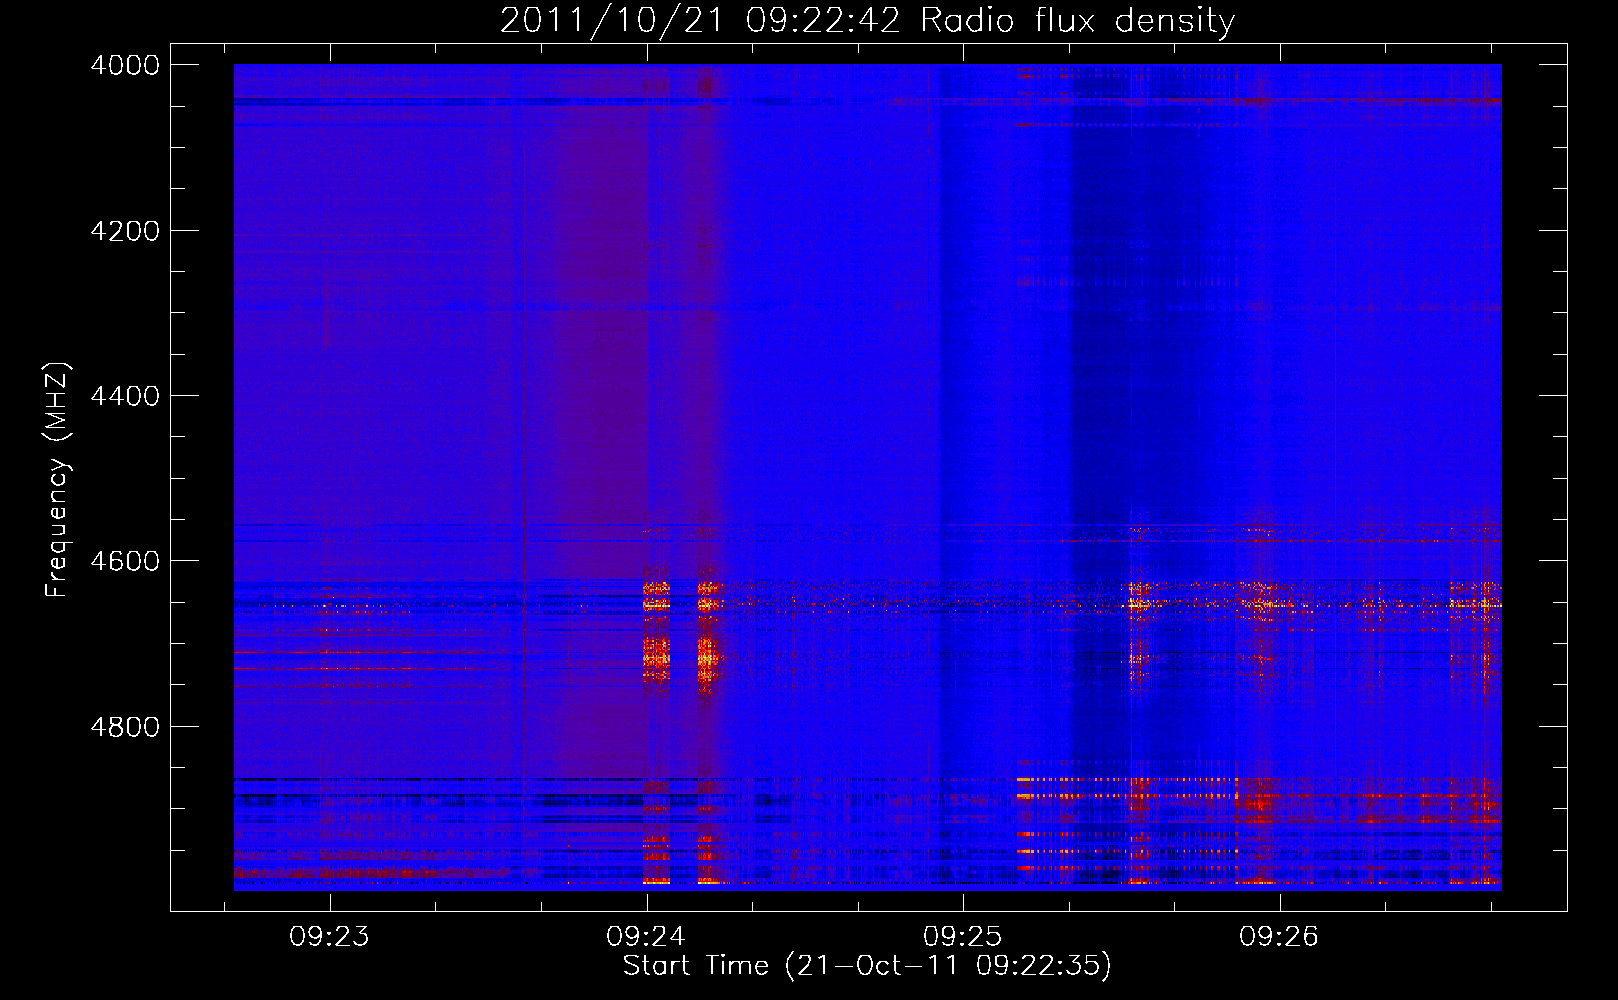Select the "4800" frequency axis label
Screen dimensions: 1618x1000
pyautogui.click(x=124, y=727)
